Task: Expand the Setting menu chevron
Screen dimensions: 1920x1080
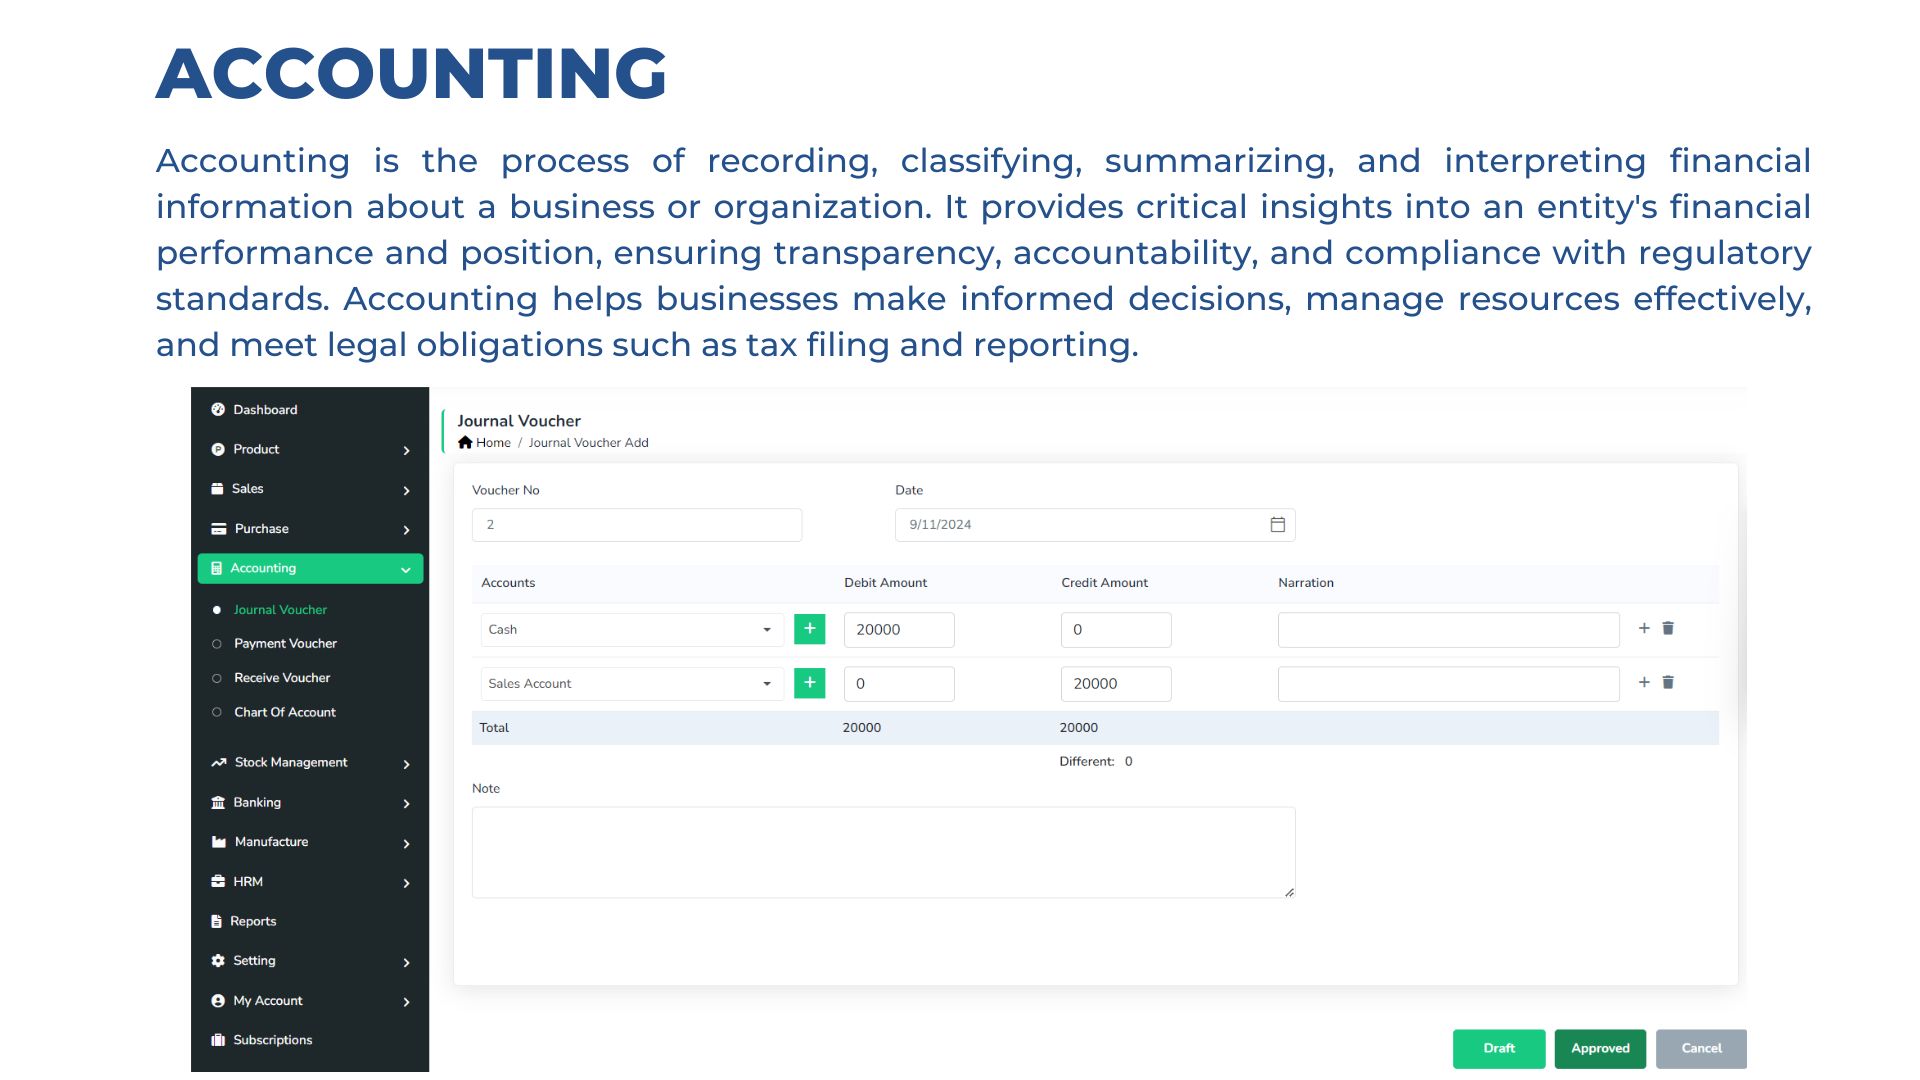Action: [x=406, y=962]
